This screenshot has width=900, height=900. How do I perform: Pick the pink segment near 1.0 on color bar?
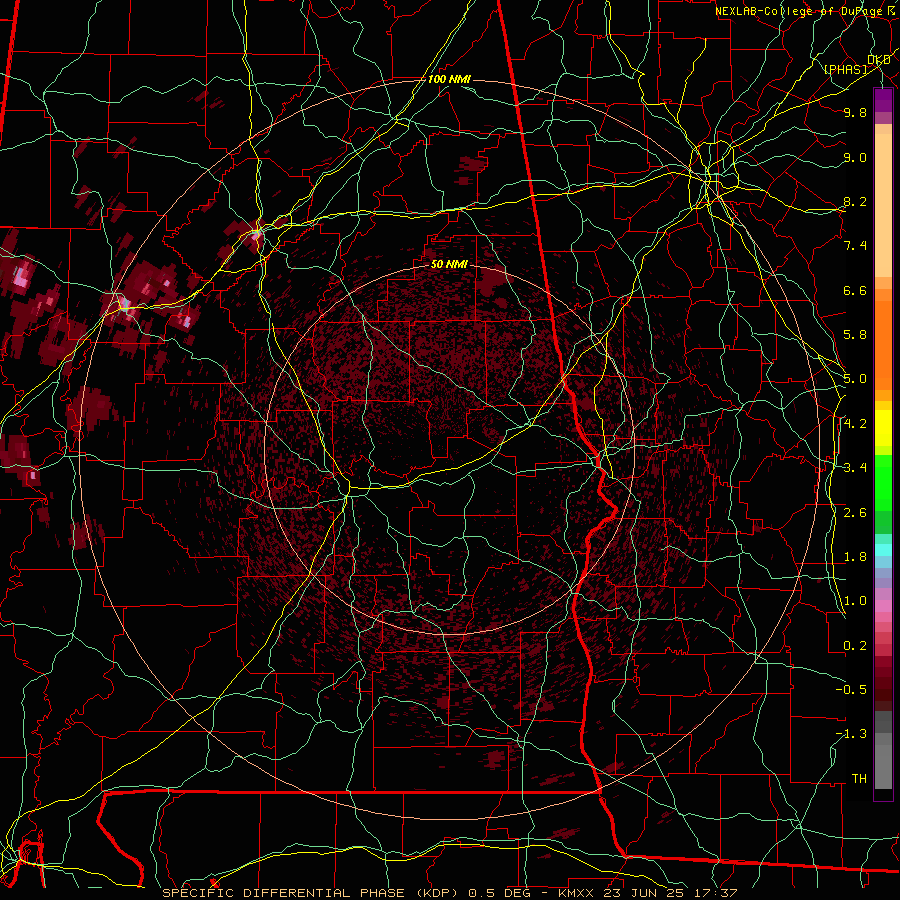pyautogui.click(x=883, y=606)
